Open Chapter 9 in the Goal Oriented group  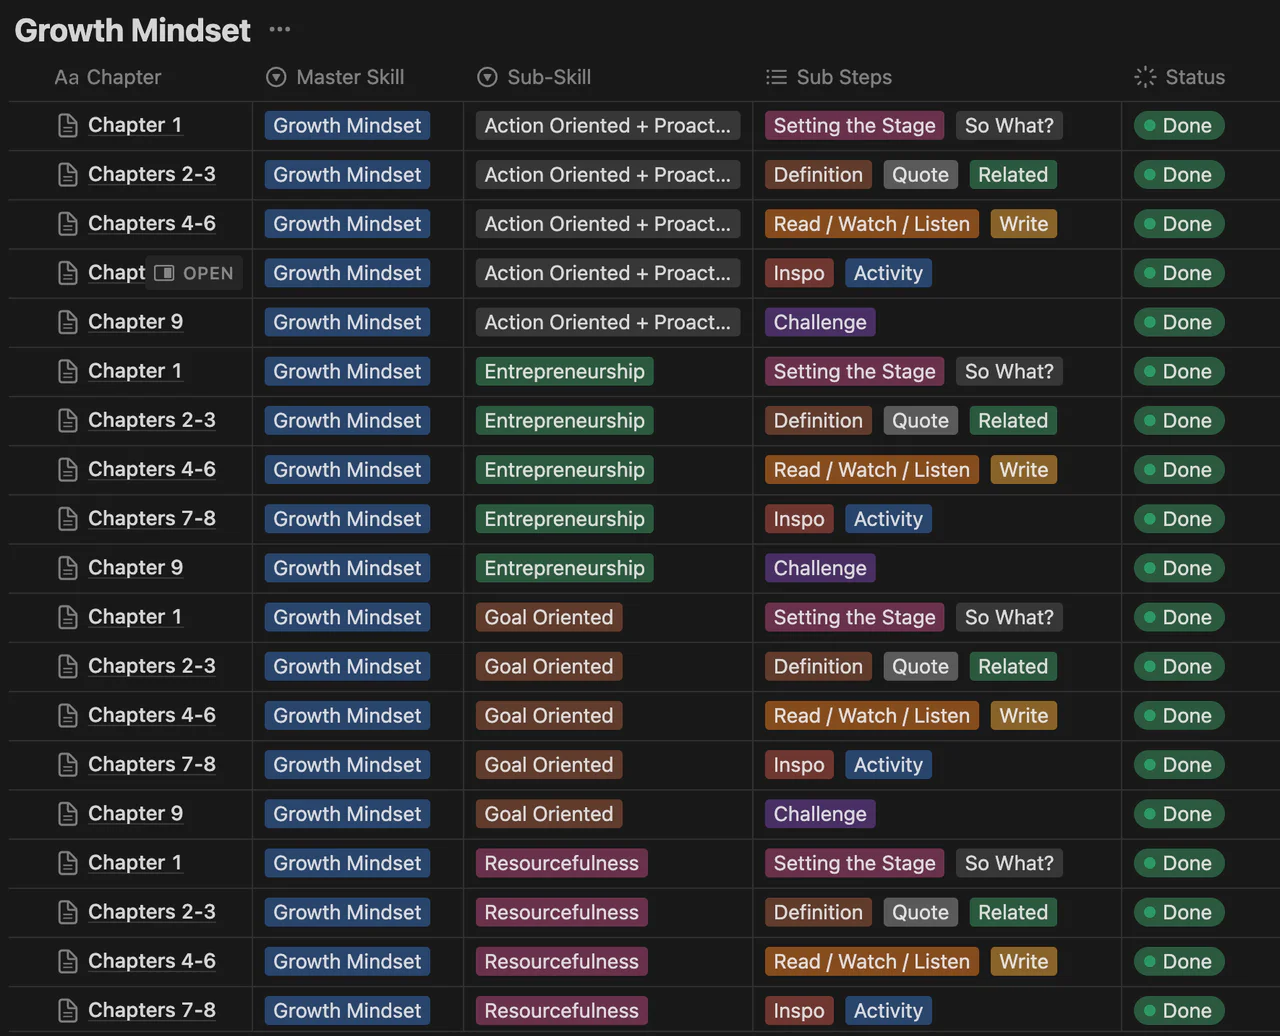click(136, 813)
